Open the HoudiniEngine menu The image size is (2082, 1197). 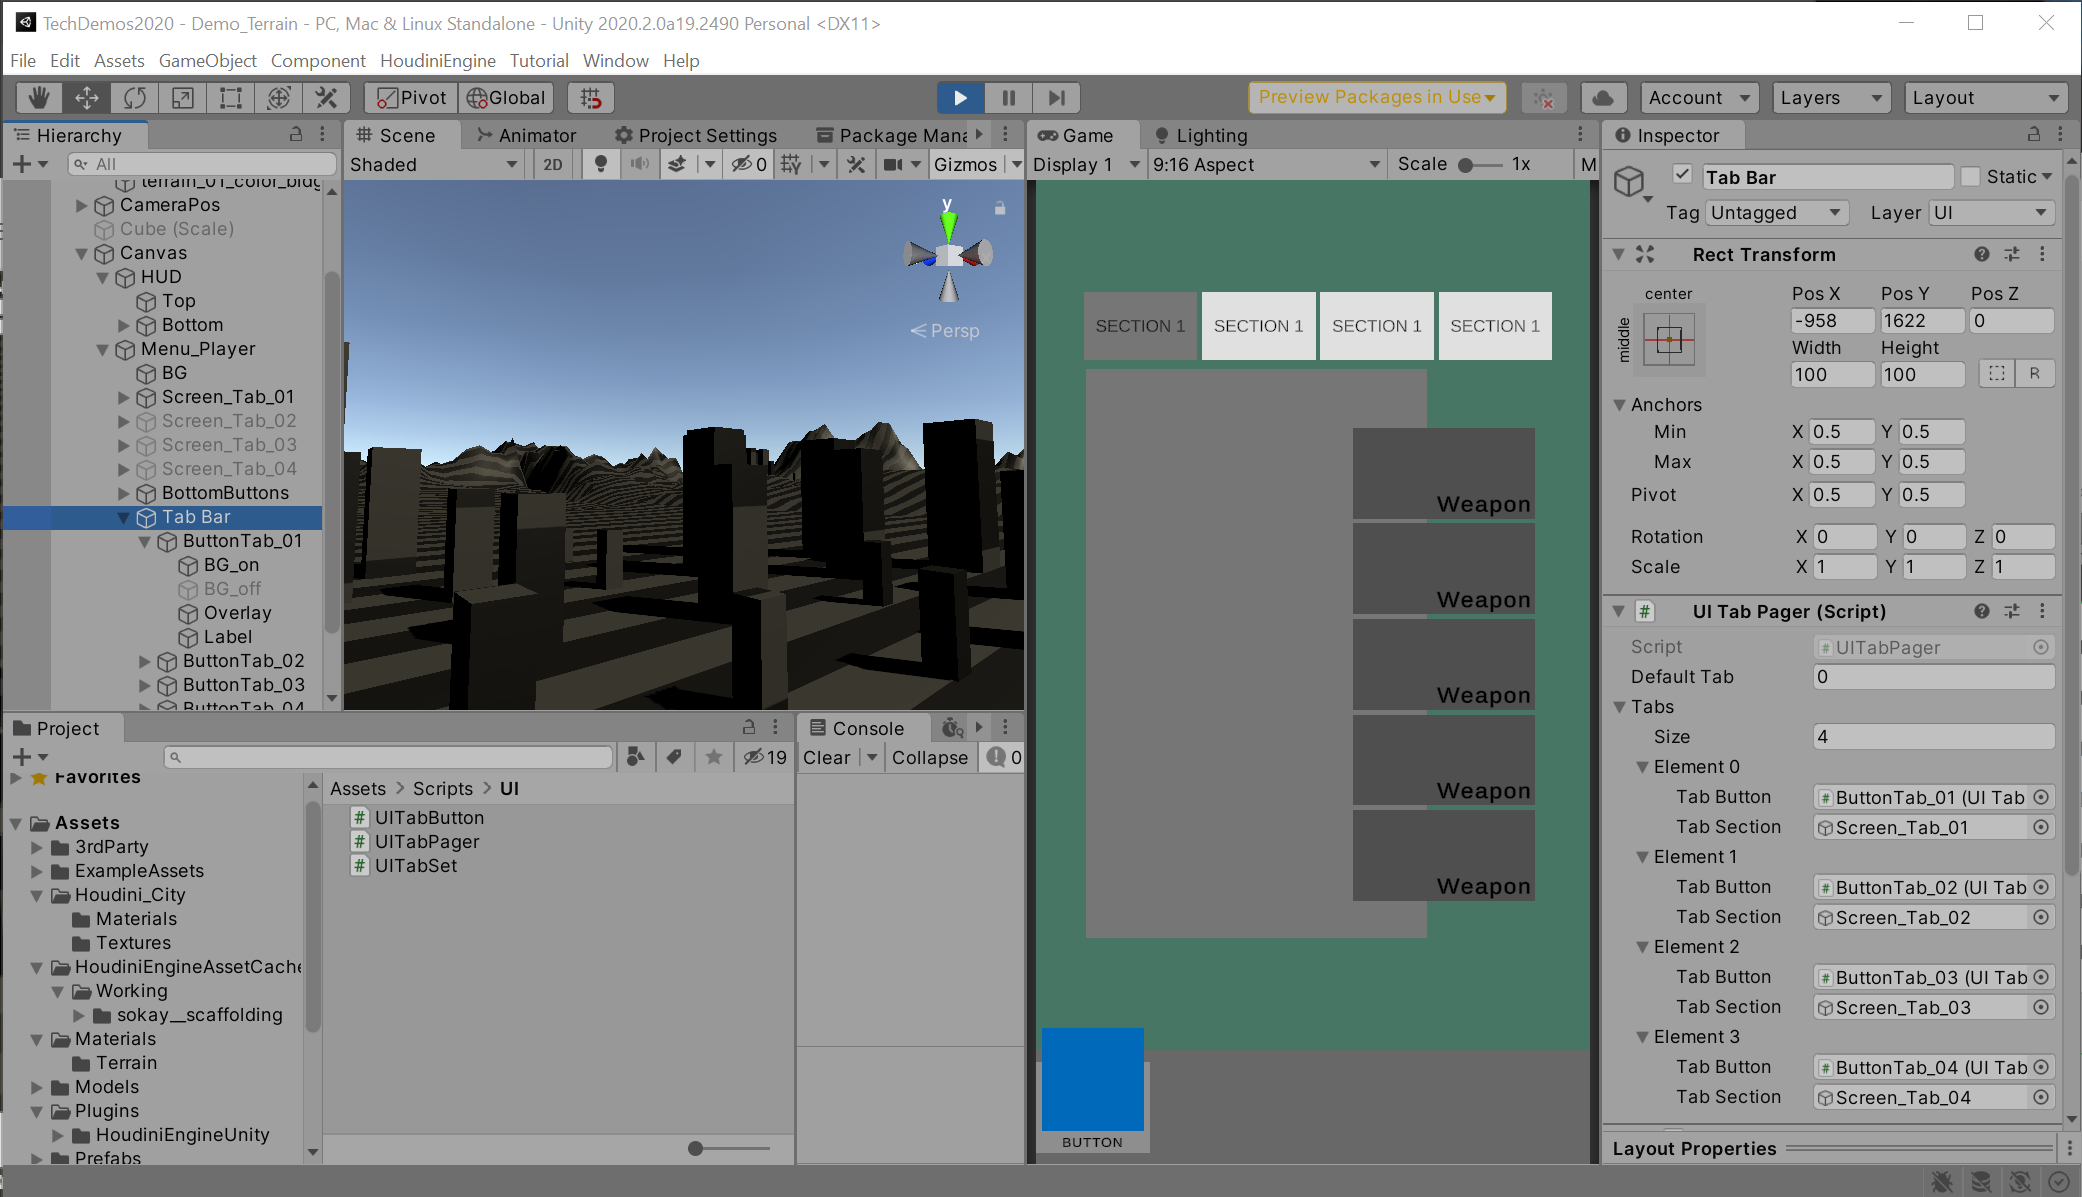click(x=437, y=60)
